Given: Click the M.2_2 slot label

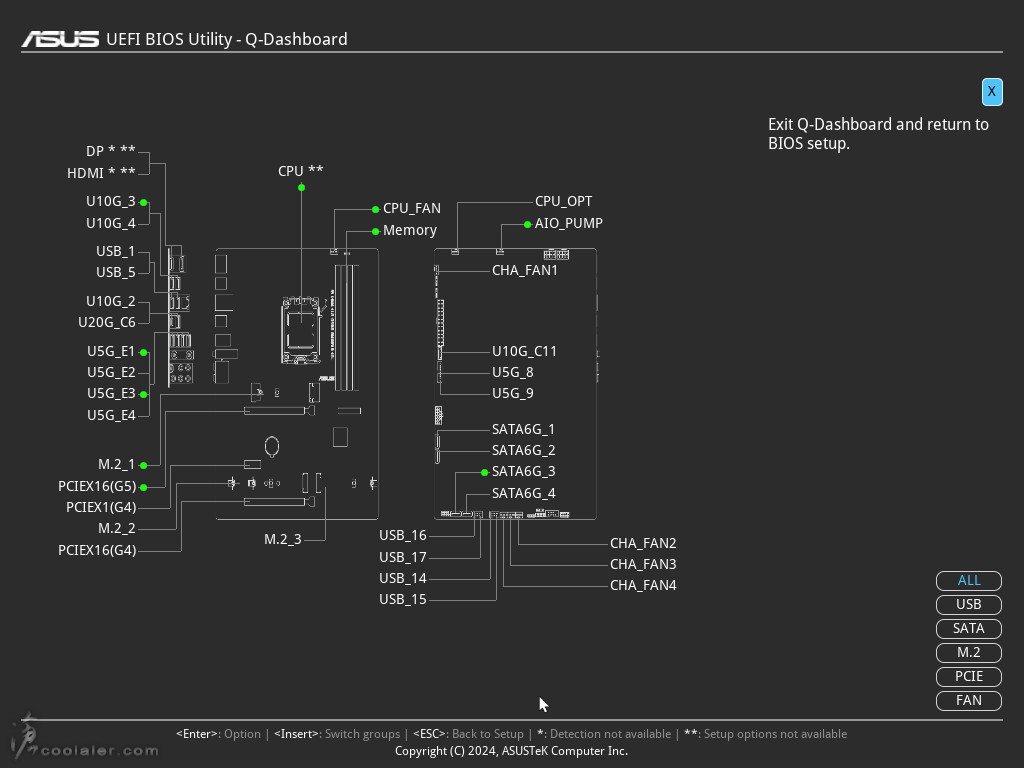Looking at the screenshot, I should click(x=117, y=528).
